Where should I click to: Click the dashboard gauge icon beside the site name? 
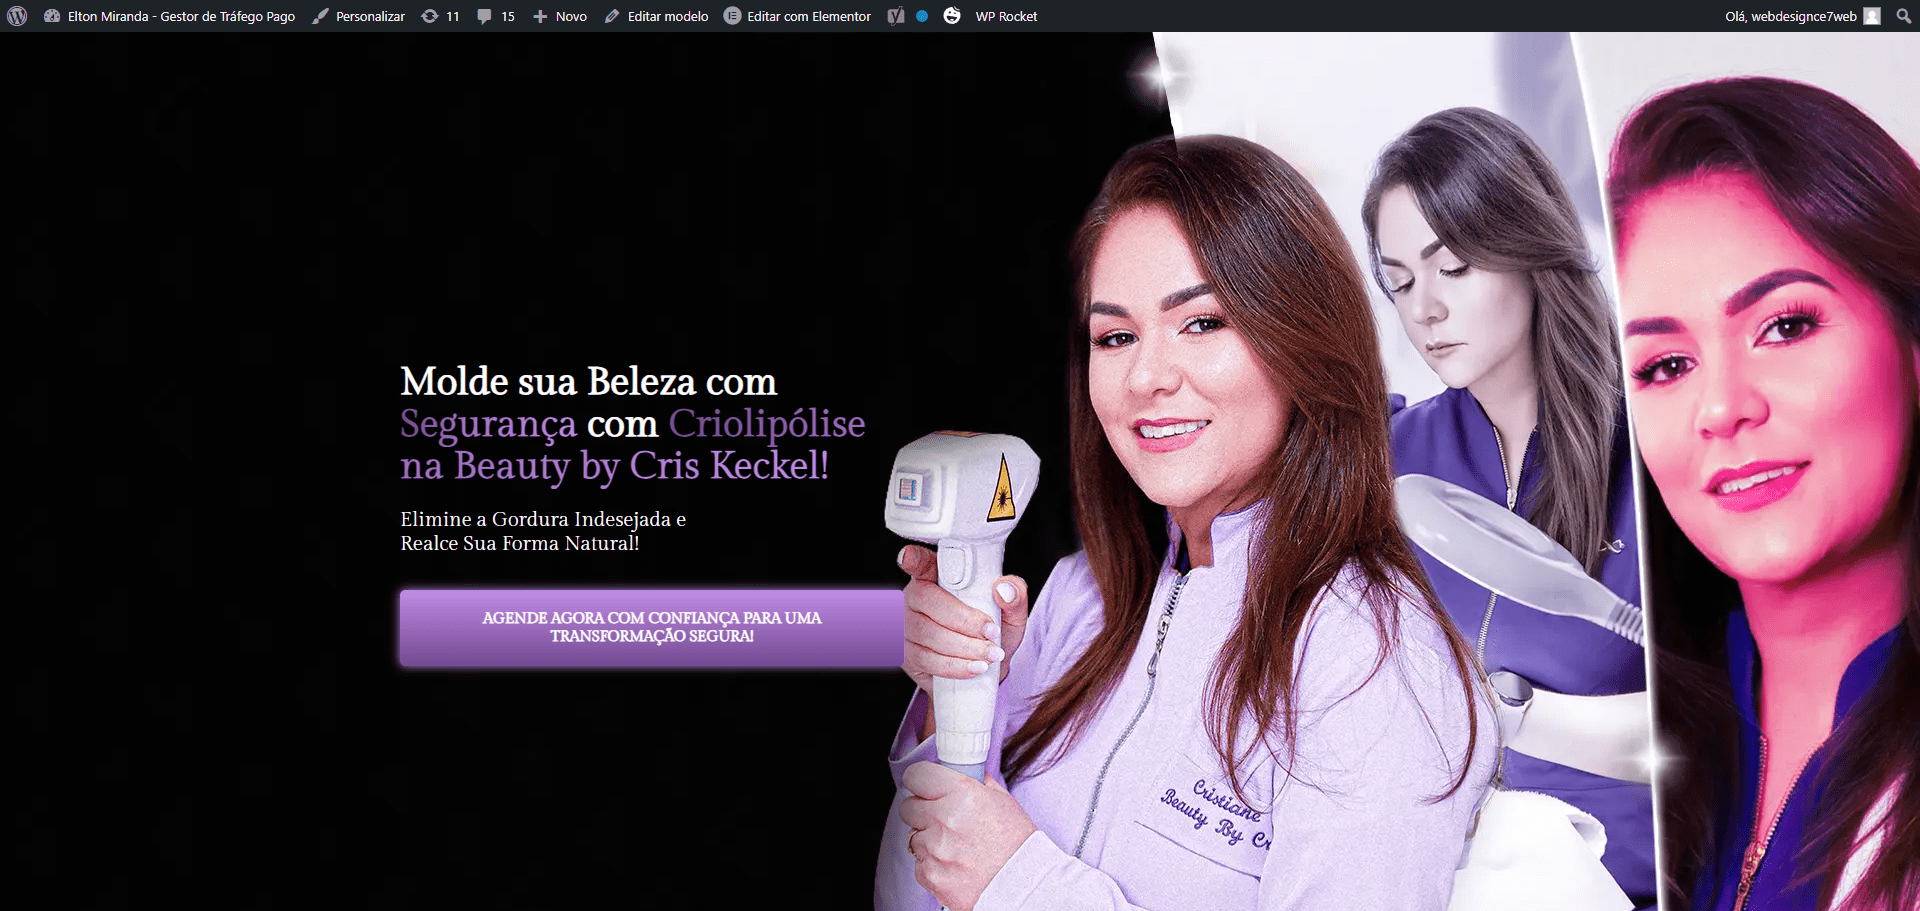click(52, 16)
